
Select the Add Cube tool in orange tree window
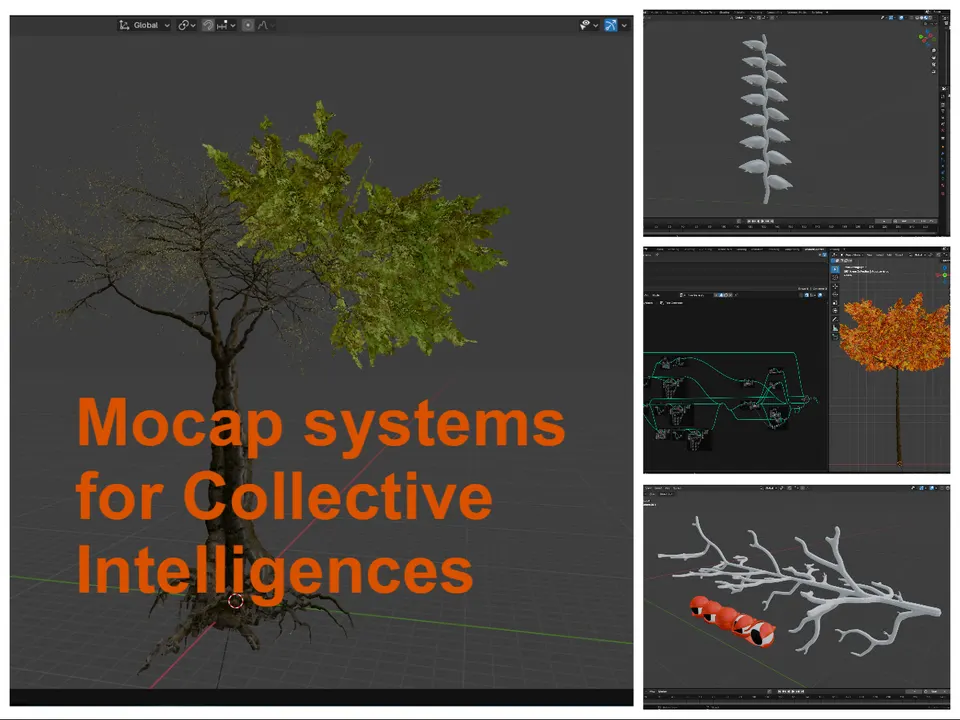click(x=835, y=337)
